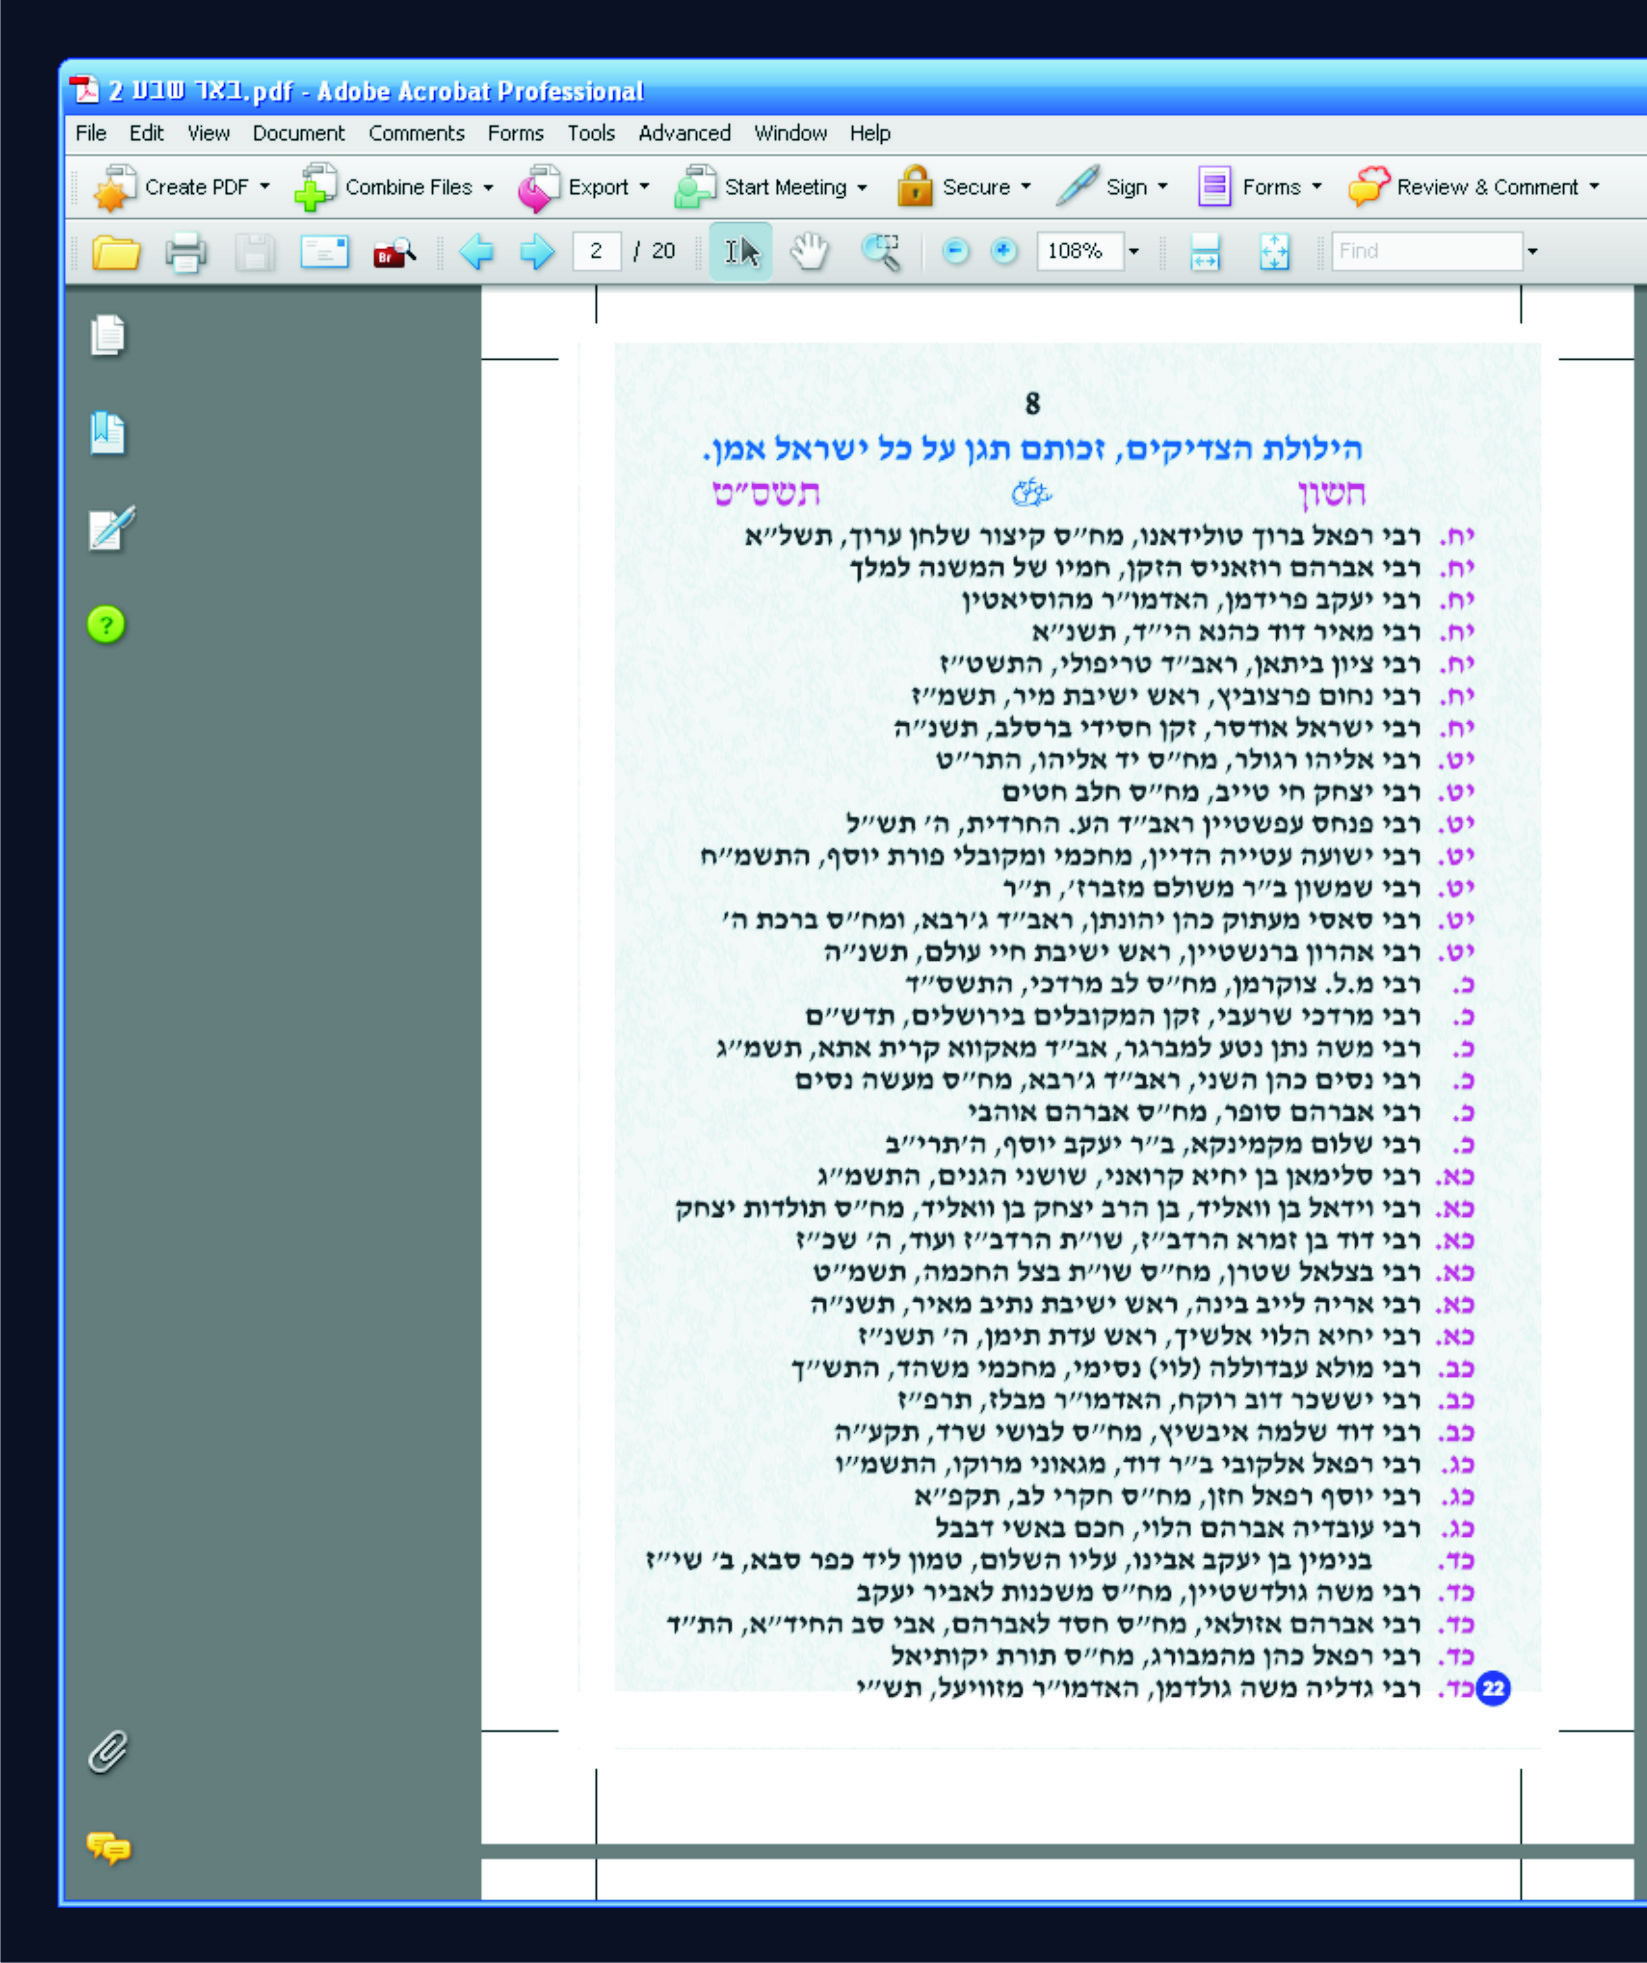Viewport: 1647px width, 1963px height.
Task: Open the Forms menu
Action: point(516,133)
